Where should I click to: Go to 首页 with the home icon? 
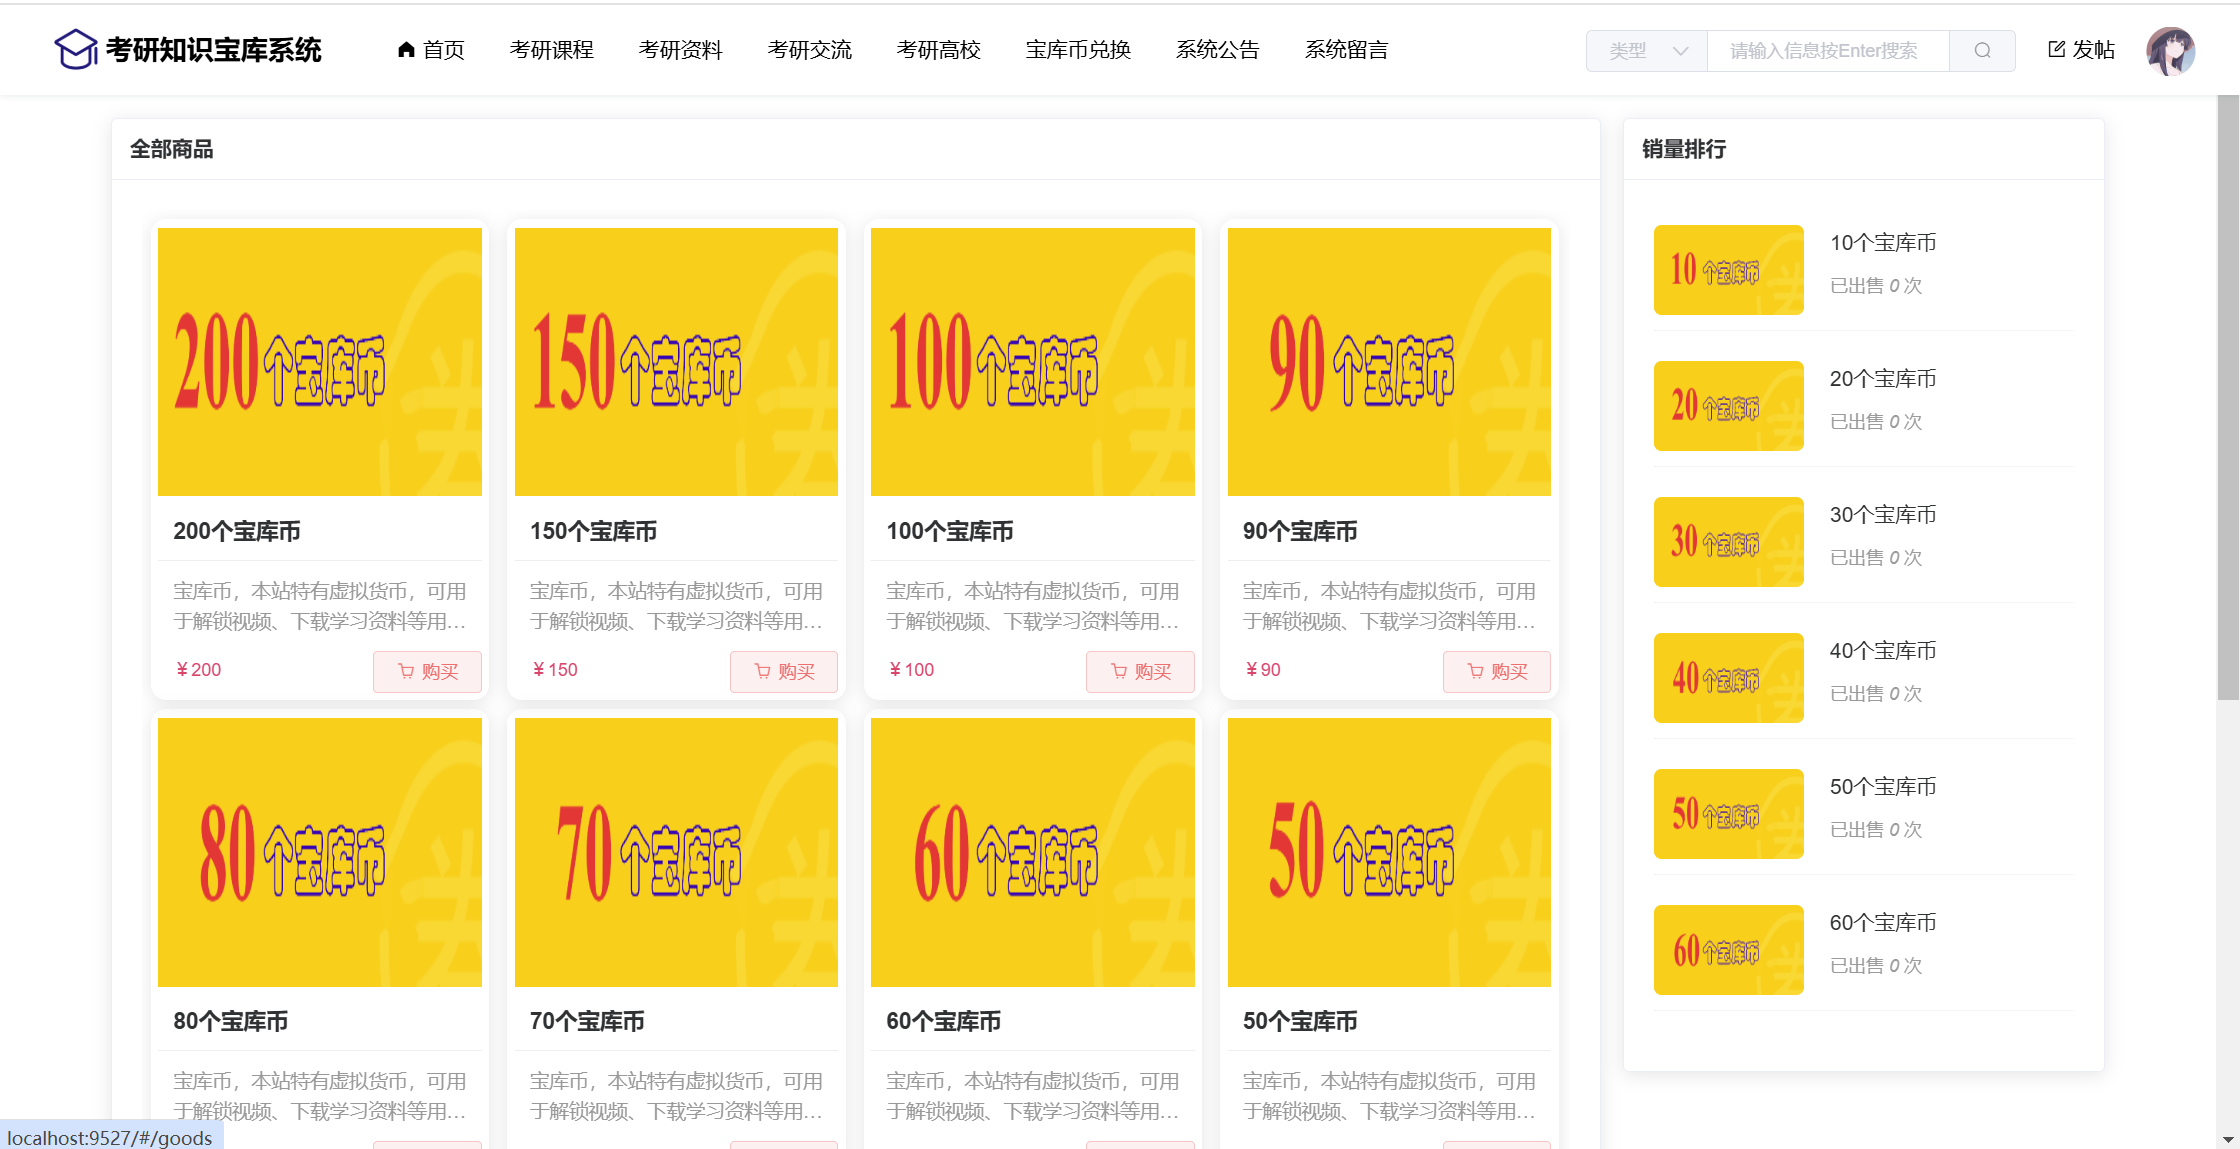point(431,50)
